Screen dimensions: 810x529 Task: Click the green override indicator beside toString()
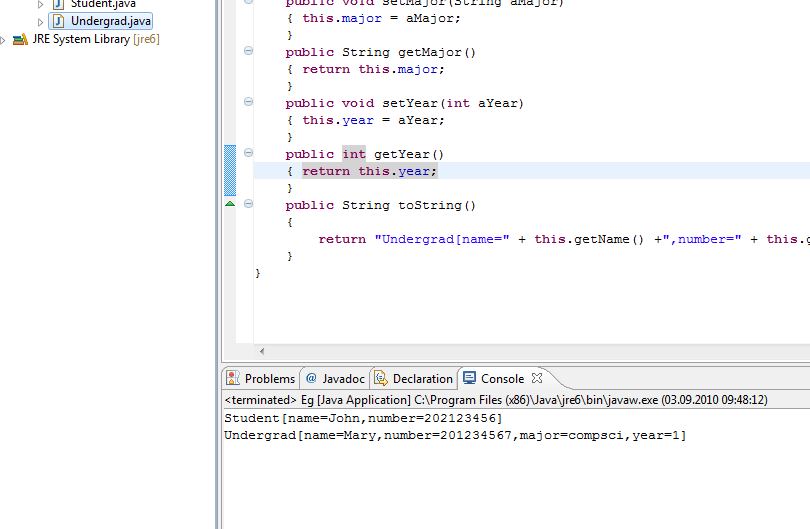(230, 204)
